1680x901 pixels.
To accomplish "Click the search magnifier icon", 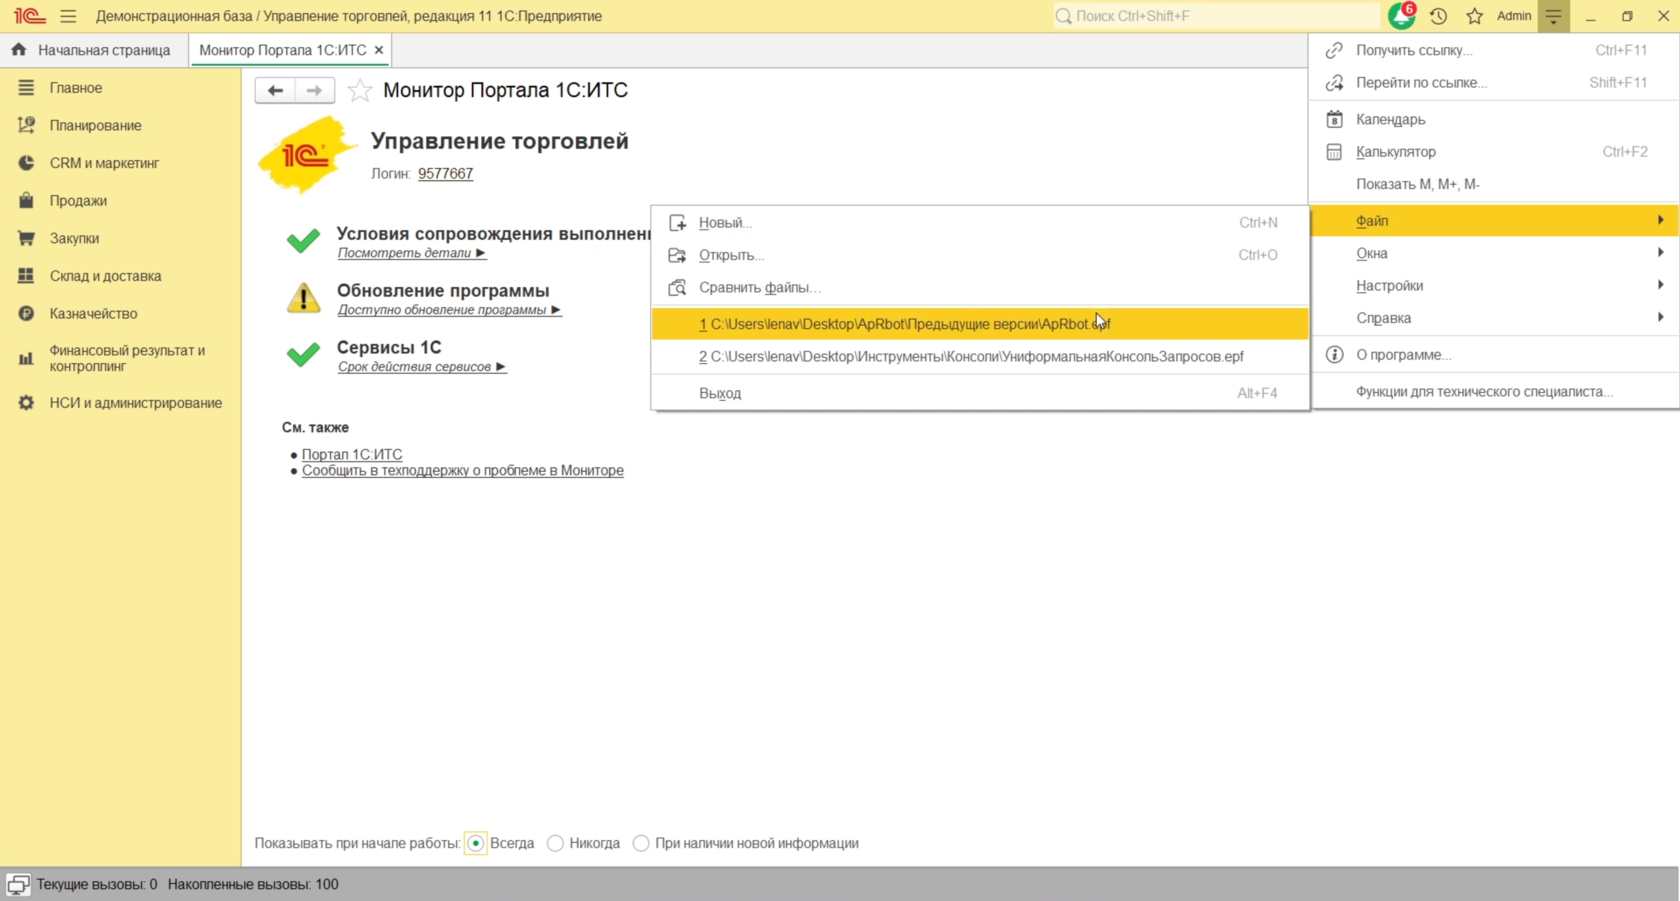I will [x=1064, y=16].
